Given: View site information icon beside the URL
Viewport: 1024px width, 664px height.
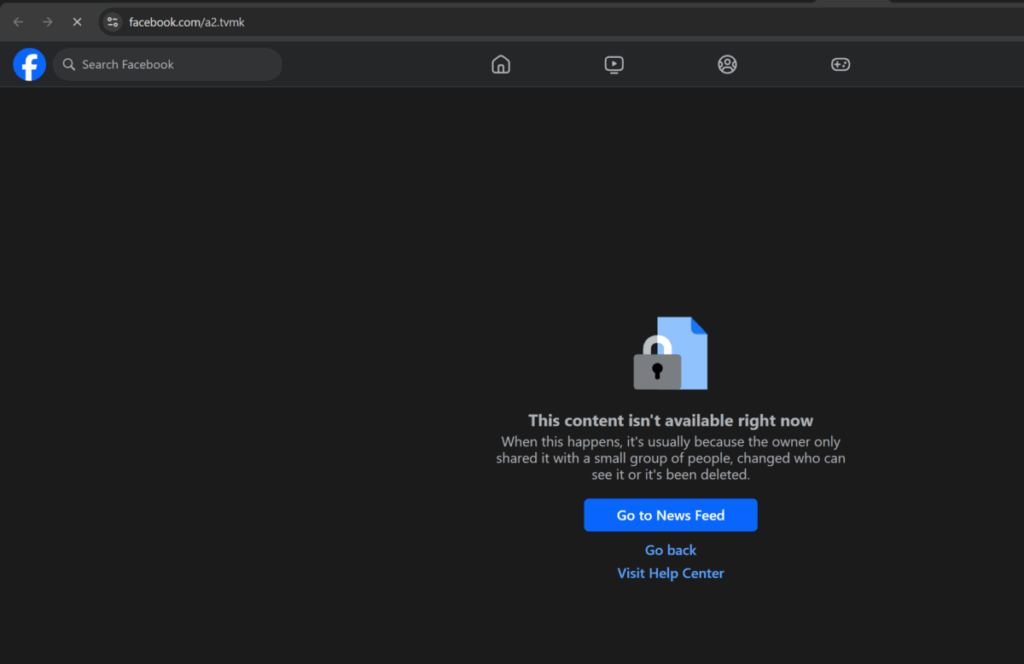Looking at the screenshot, I should [x=112, y=22].
